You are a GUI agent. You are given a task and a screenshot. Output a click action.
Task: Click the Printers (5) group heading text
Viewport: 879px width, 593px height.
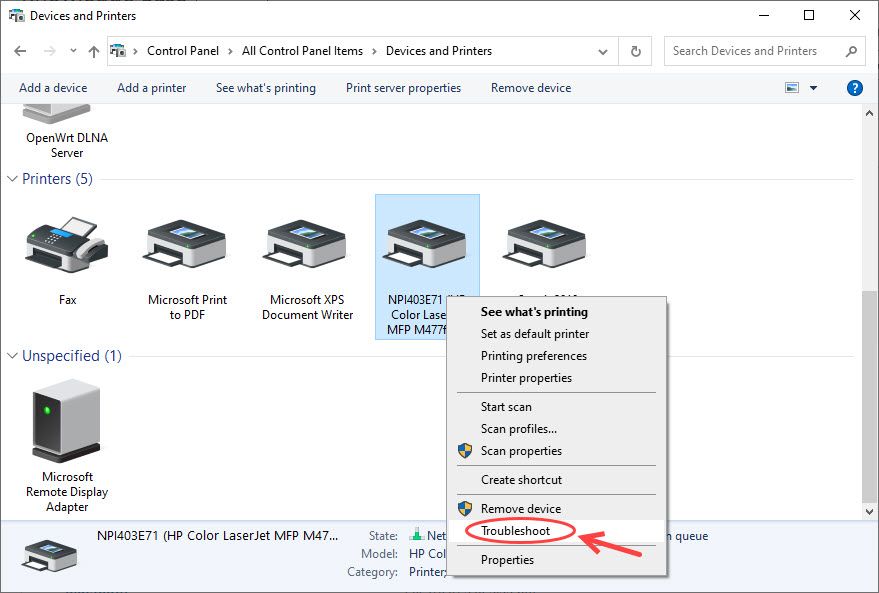point(57,179)
